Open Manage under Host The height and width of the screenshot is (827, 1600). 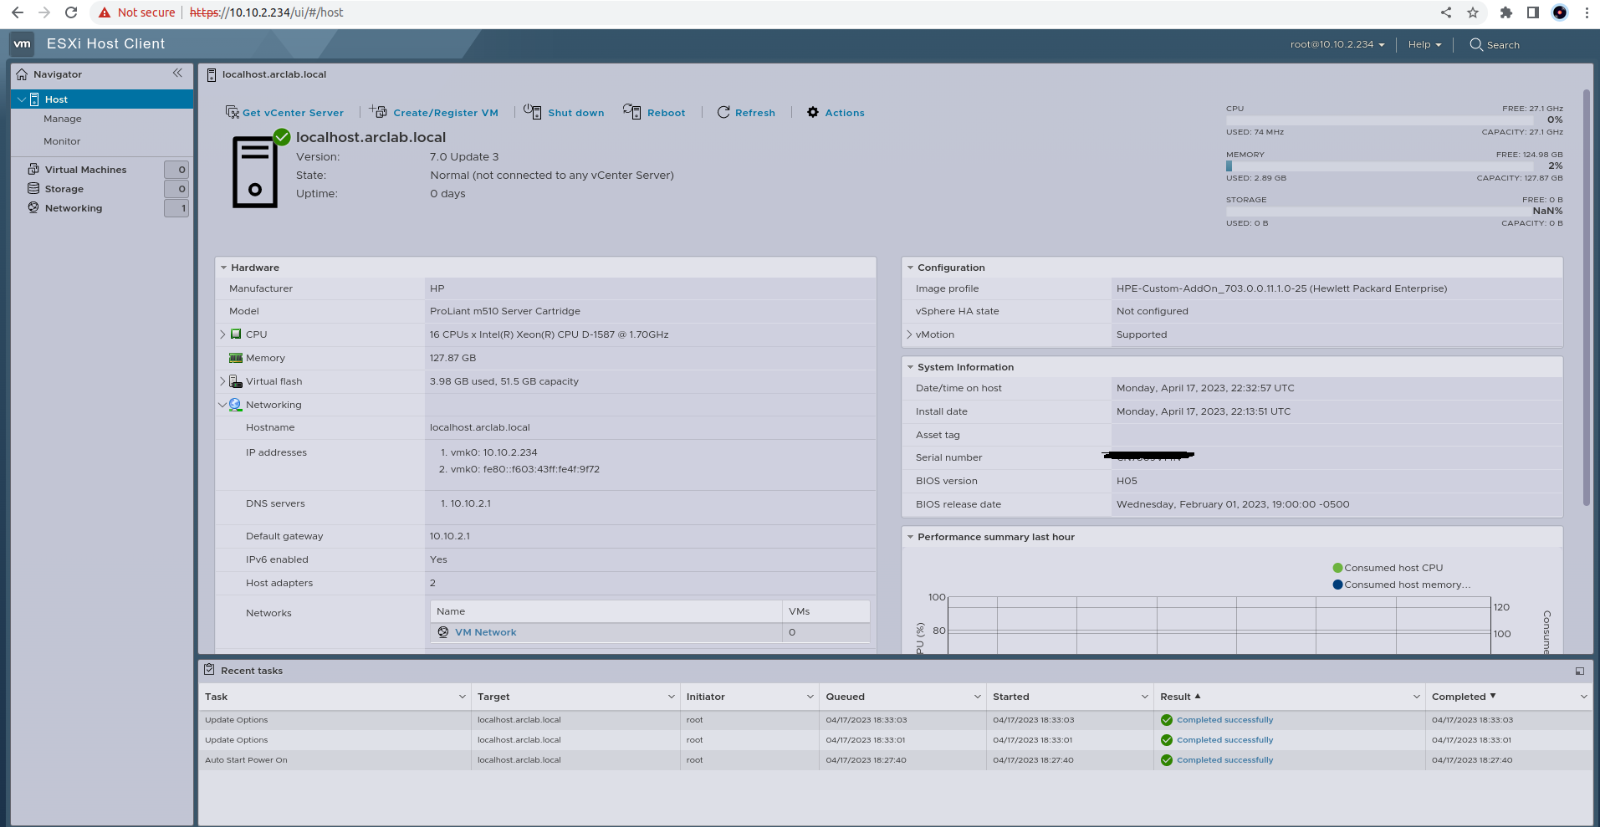coord(62,119)
